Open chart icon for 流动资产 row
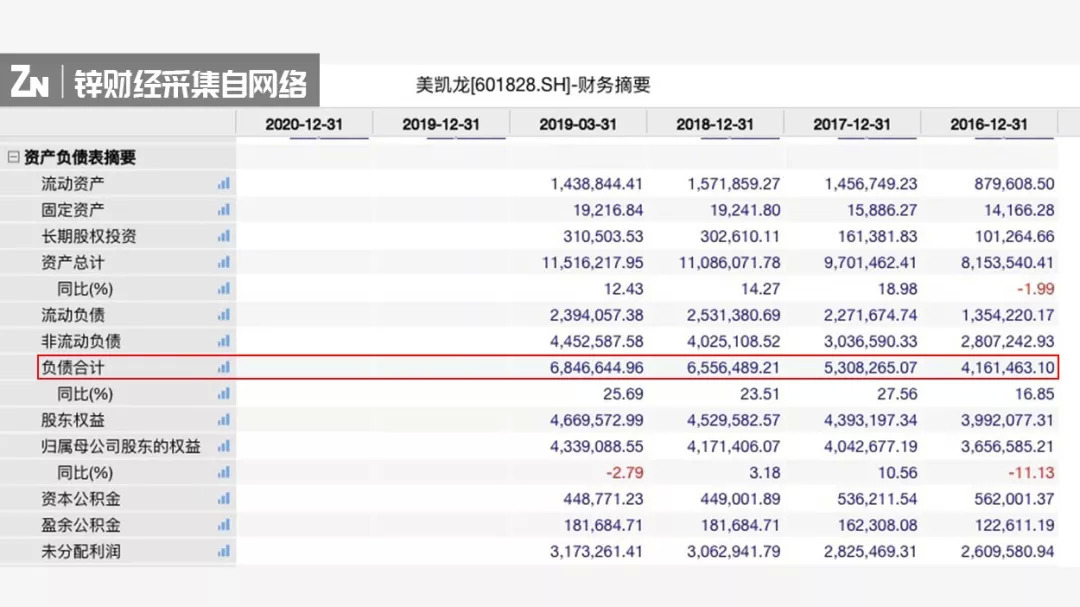The height and width of the screenshot is (607, 1080). pyautogui.click(x=224, y=183)
